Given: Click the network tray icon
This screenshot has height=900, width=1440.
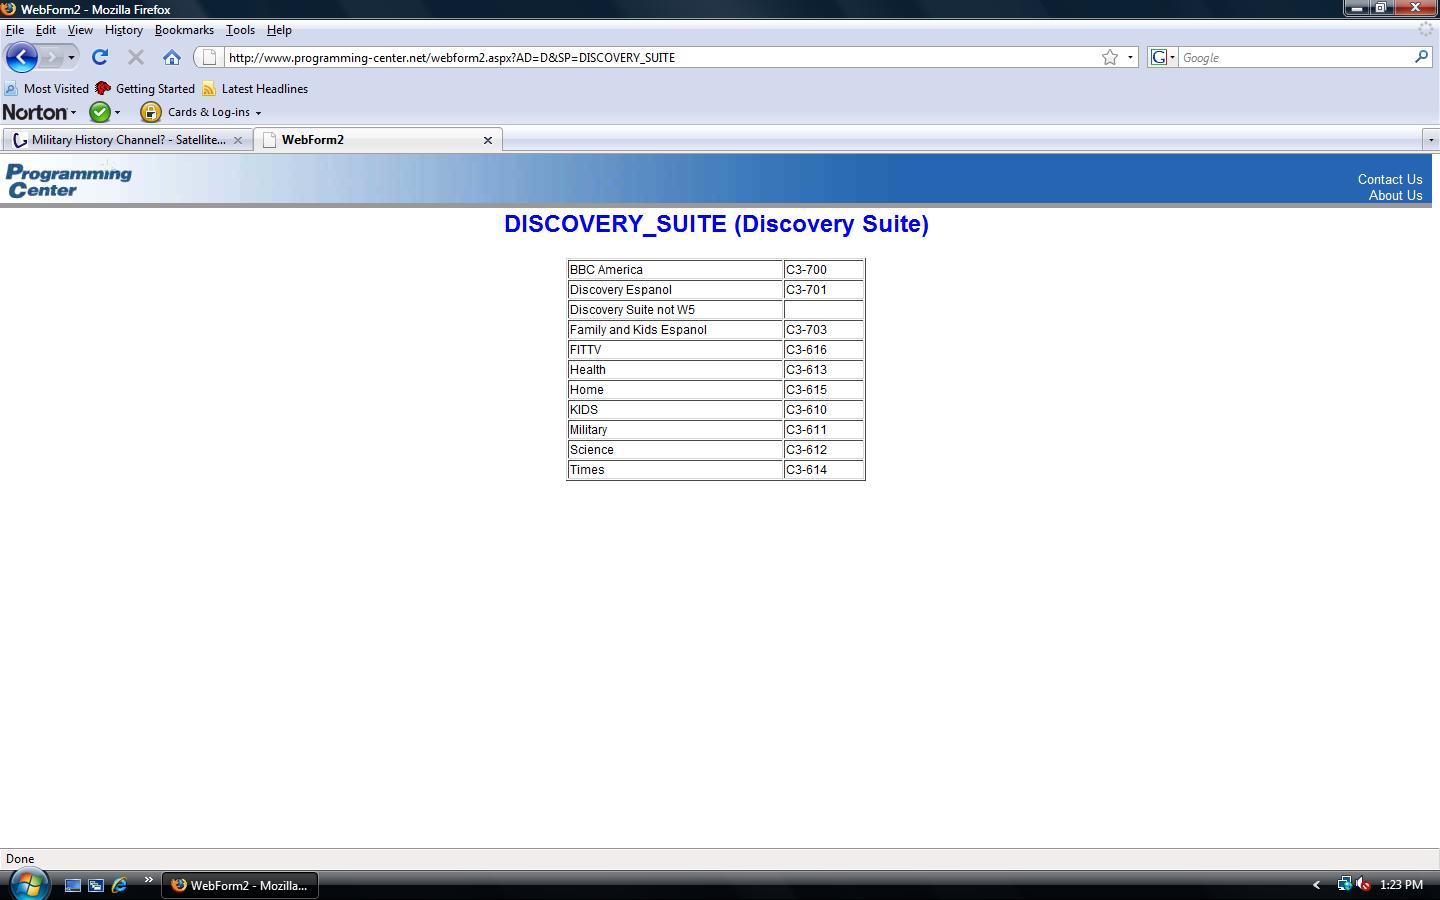Looking at the screenshot, I should [x=1344, y=885].
